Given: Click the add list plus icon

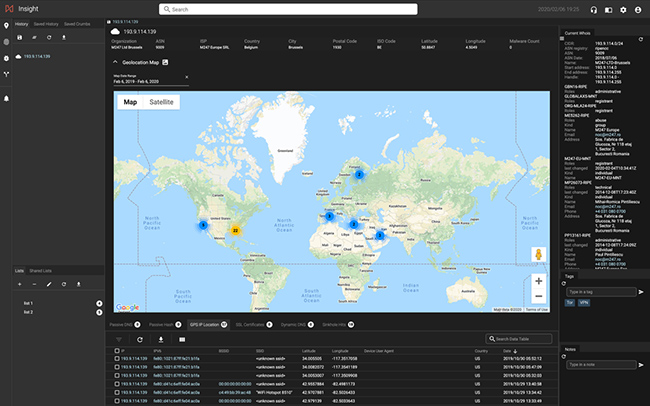Looking at the screenshot, I should [x=20, y=285].
